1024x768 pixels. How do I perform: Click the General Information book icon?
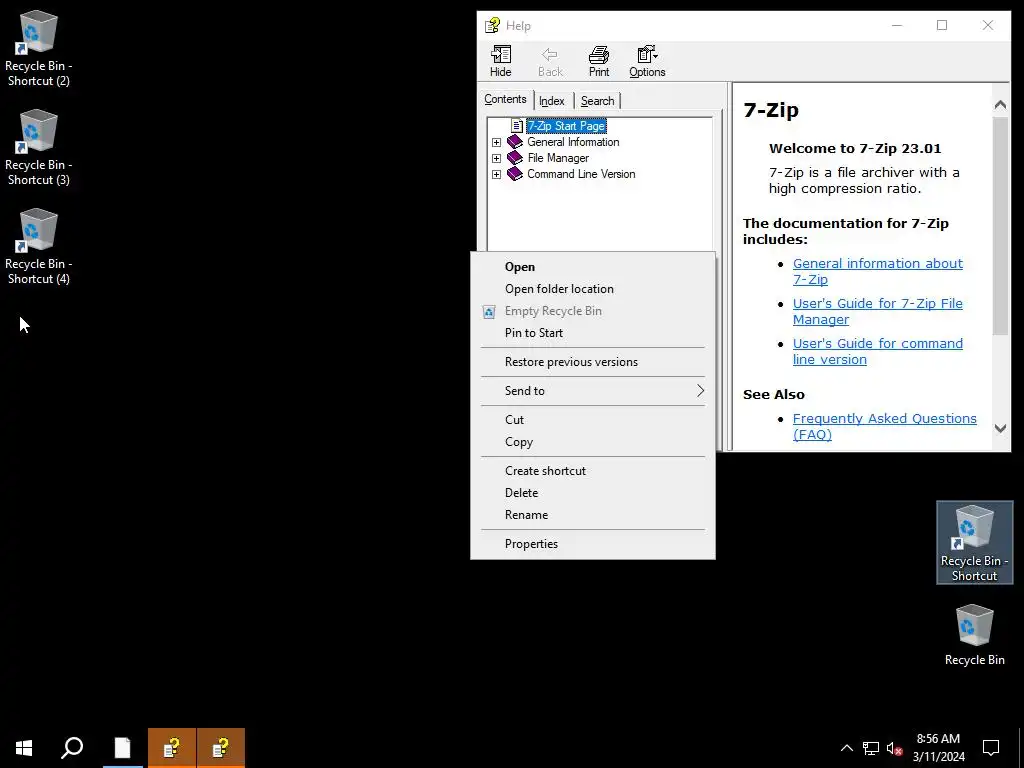coord(515,142)
